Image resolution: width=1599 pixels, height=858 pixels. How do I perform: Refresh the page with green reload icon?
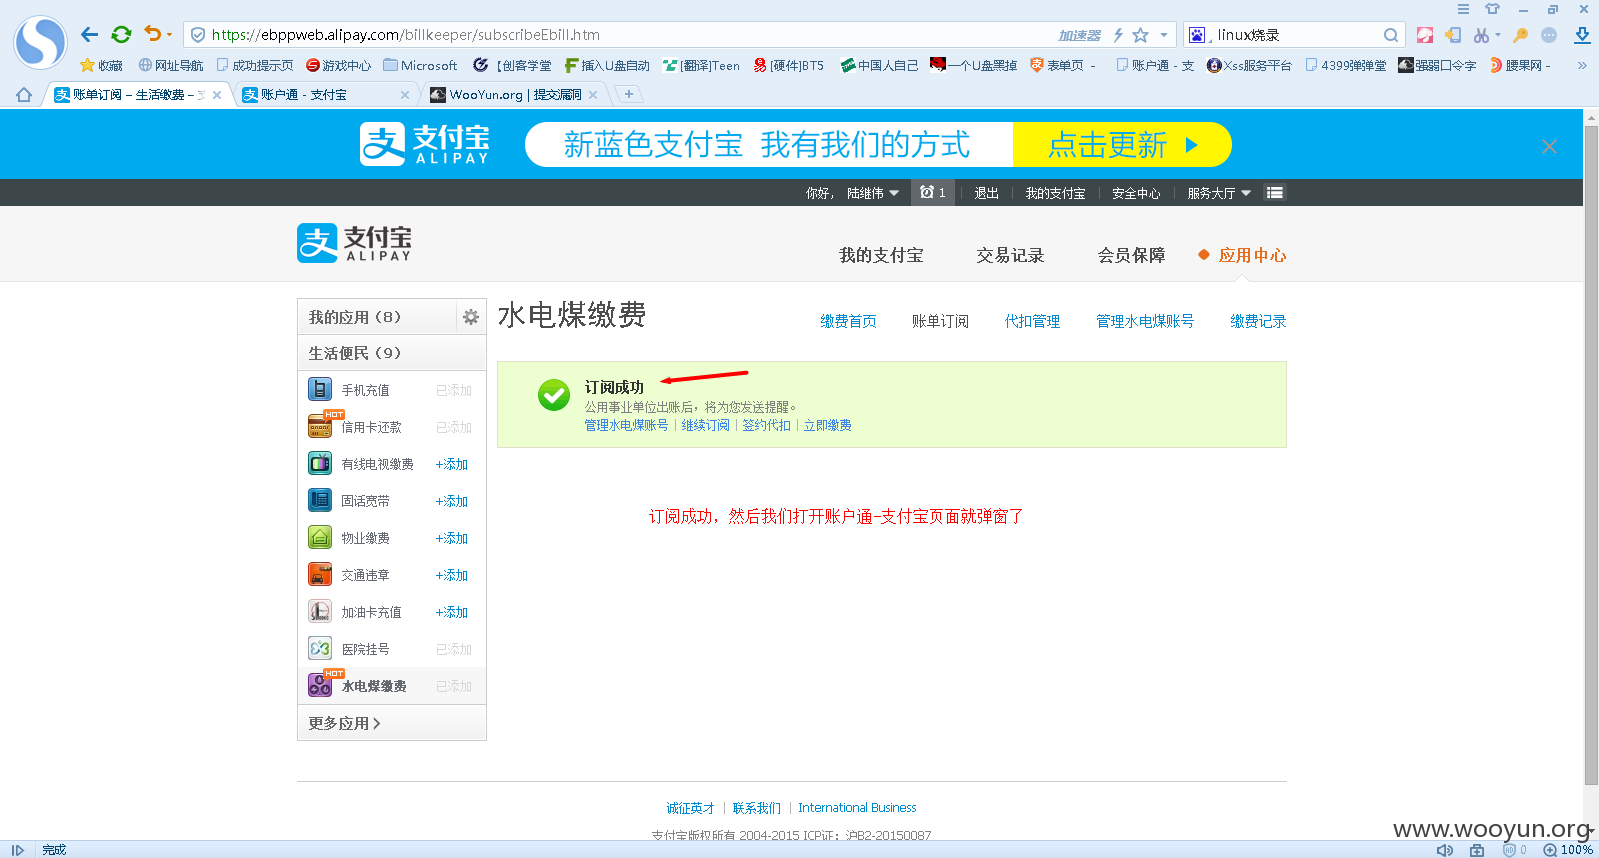point(121,35)
